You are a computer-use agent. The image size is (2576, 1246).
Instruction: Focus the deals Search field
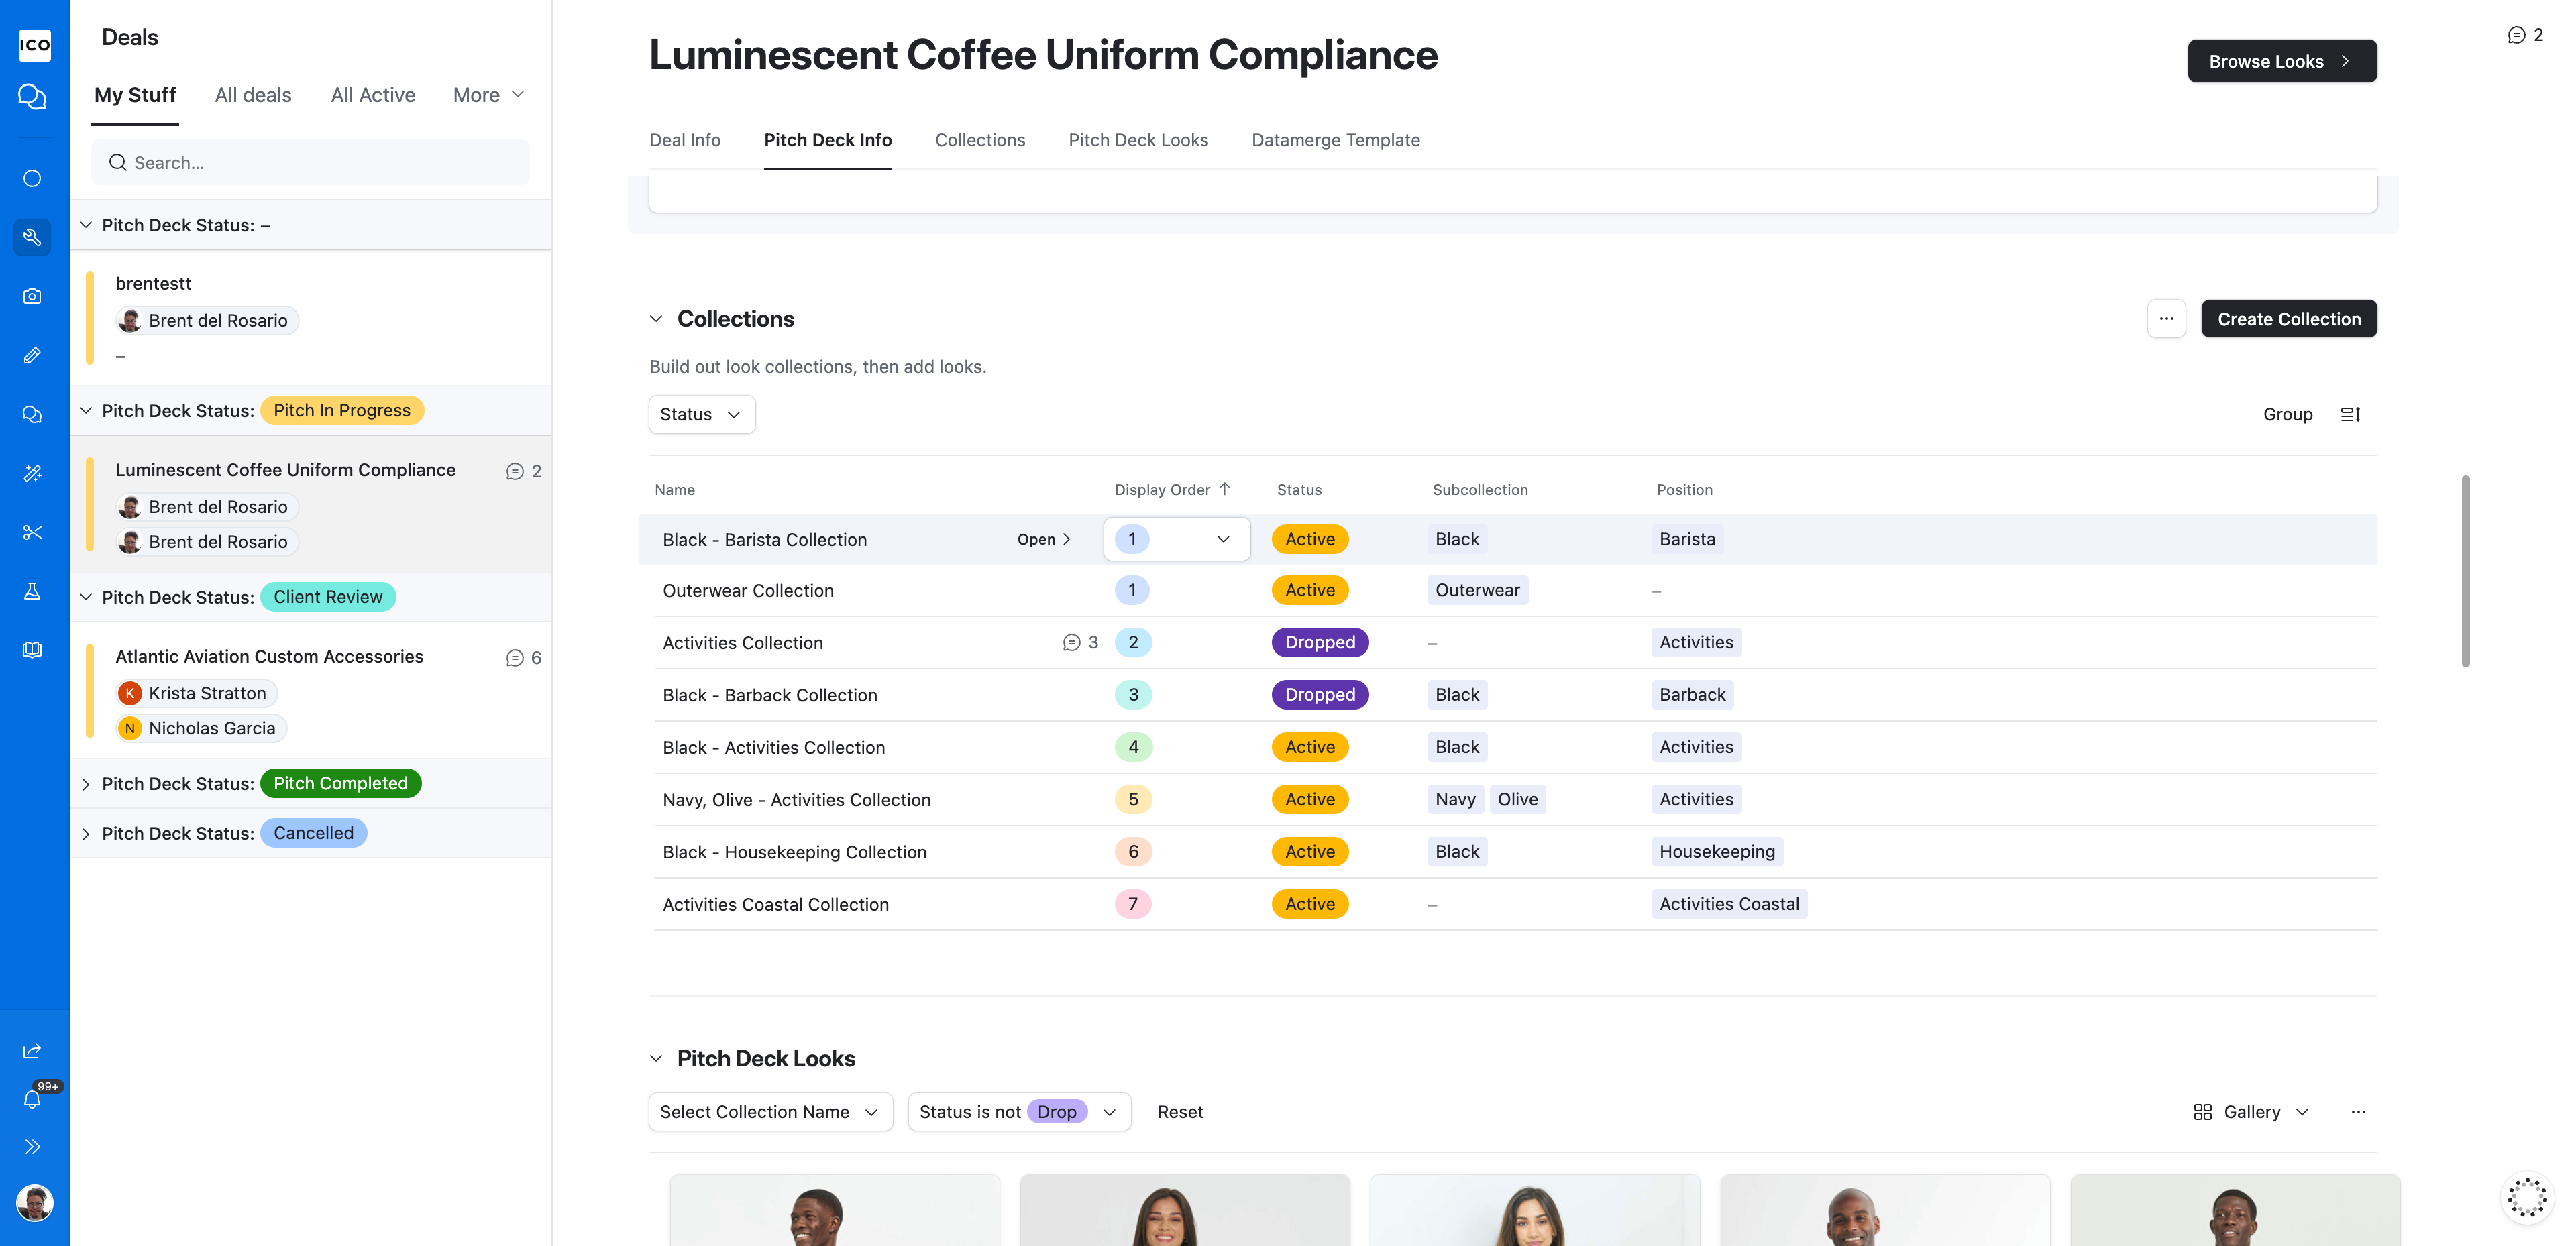(310, 162)
